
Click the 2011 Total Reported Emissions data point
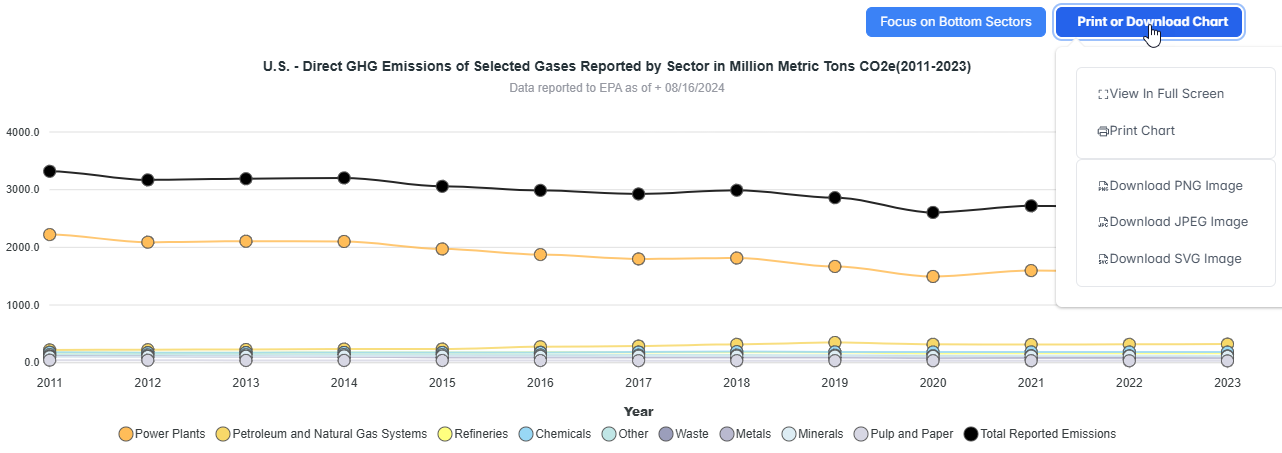click(x=50, y=171)
